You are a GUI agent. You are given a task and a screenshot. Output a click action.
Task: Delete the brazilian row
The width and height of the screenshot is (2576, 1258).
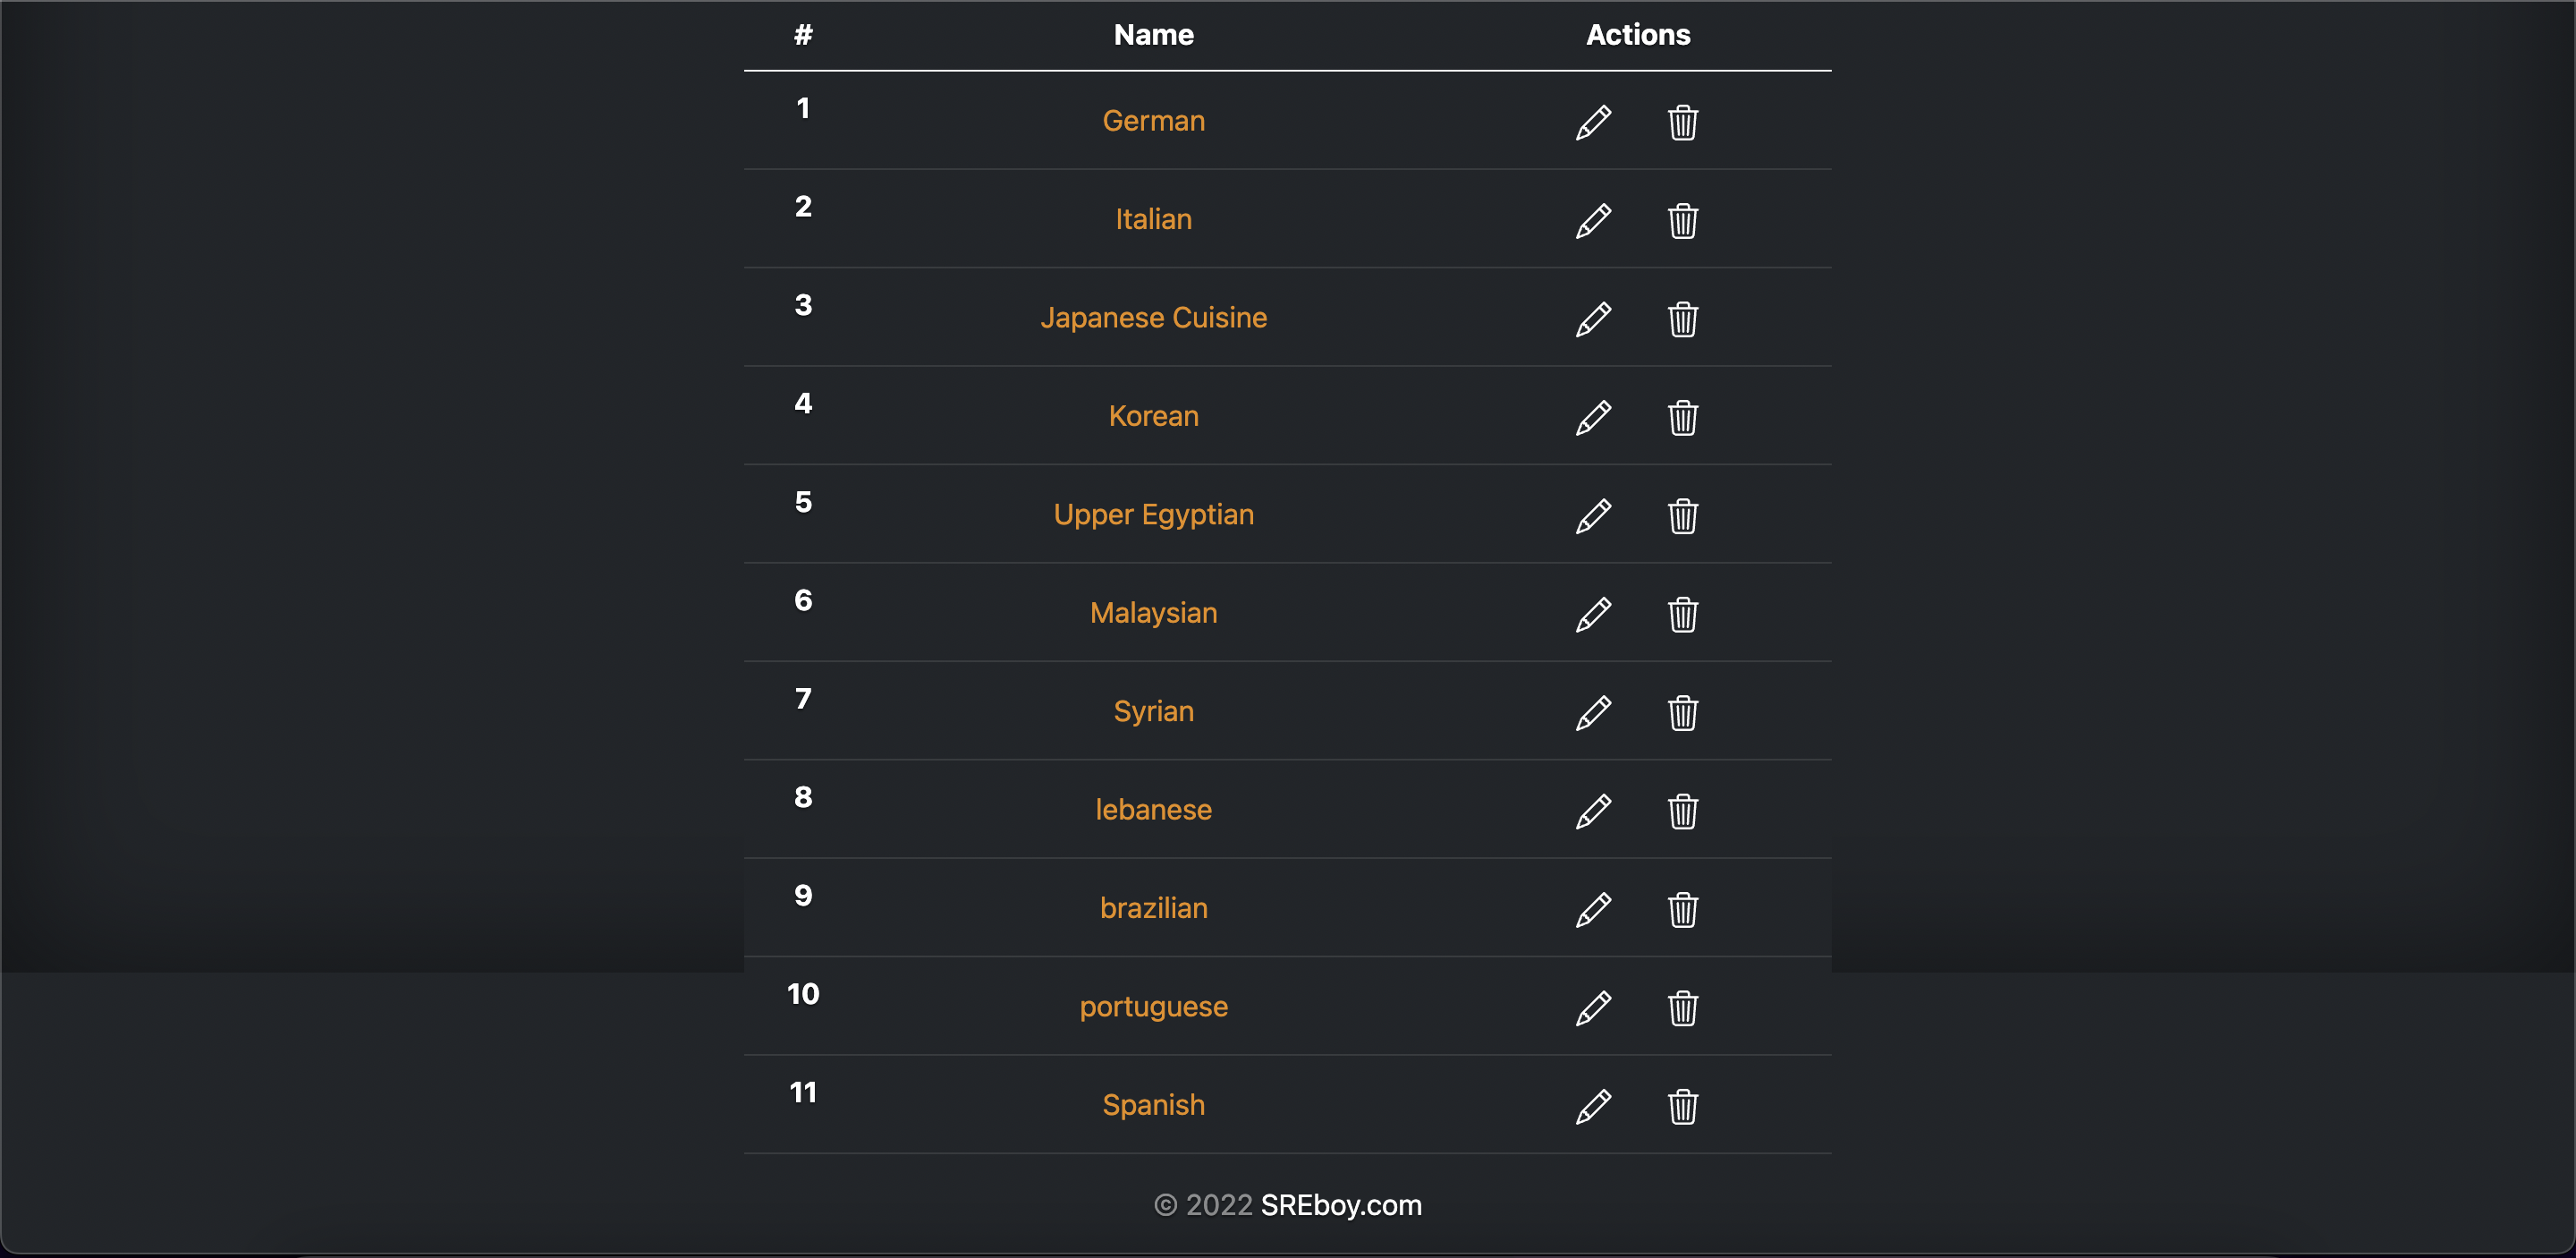[1683, 910]
